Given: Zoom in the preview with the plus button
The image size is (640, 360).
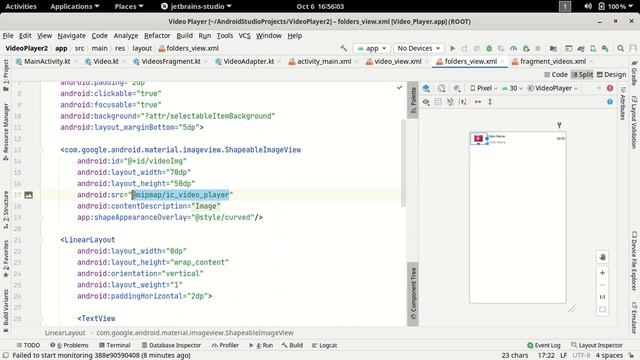Looking at the screenshot, I should pyautogui.click(x=602, y=273).
